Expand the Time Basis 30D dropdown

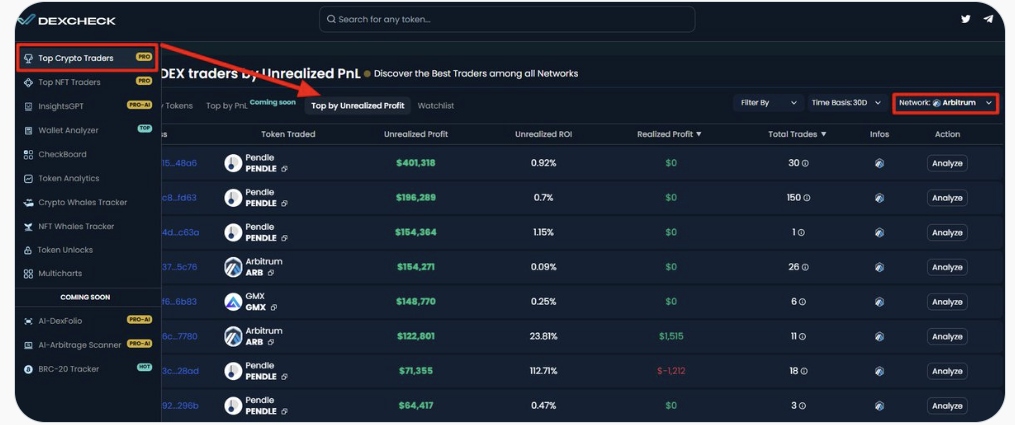click(846, 103)
